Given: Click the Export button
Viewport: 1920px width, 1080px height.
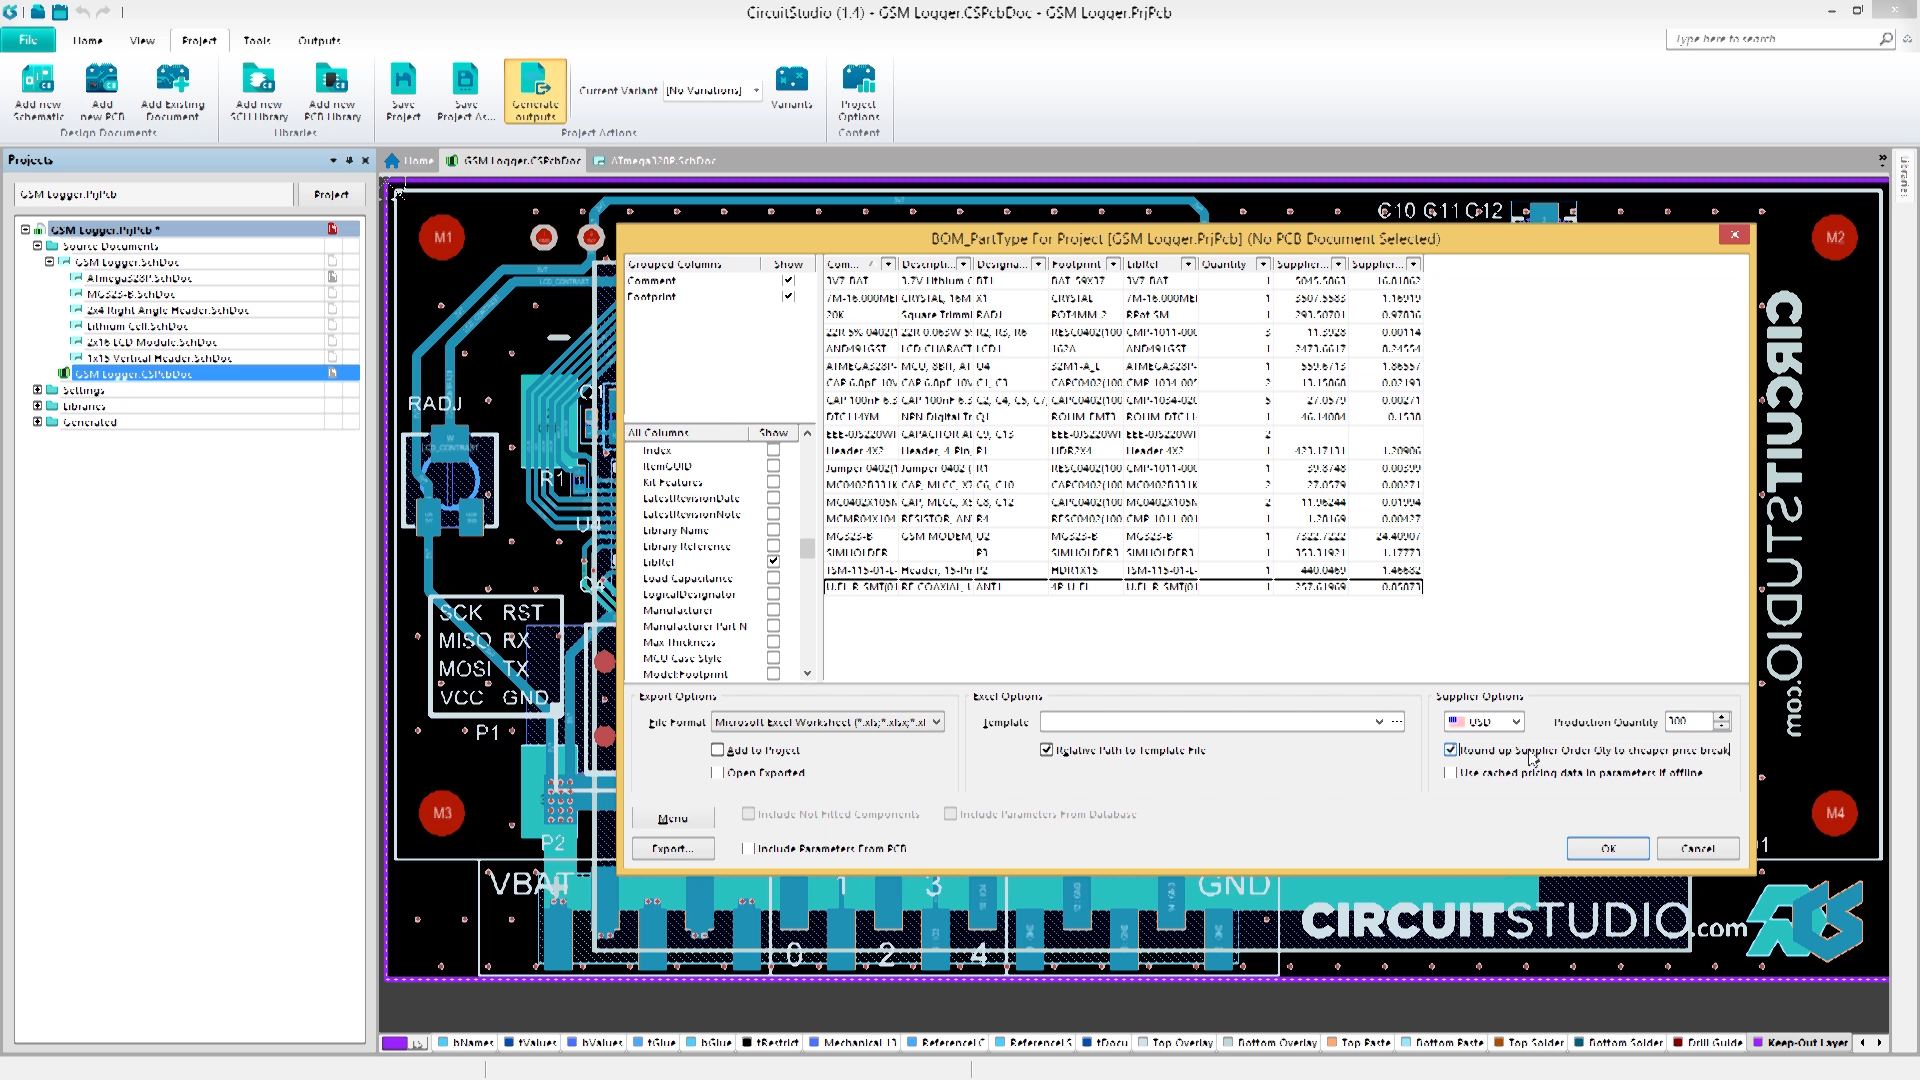Looking at the screenshot, I should (x=673, y=848).
